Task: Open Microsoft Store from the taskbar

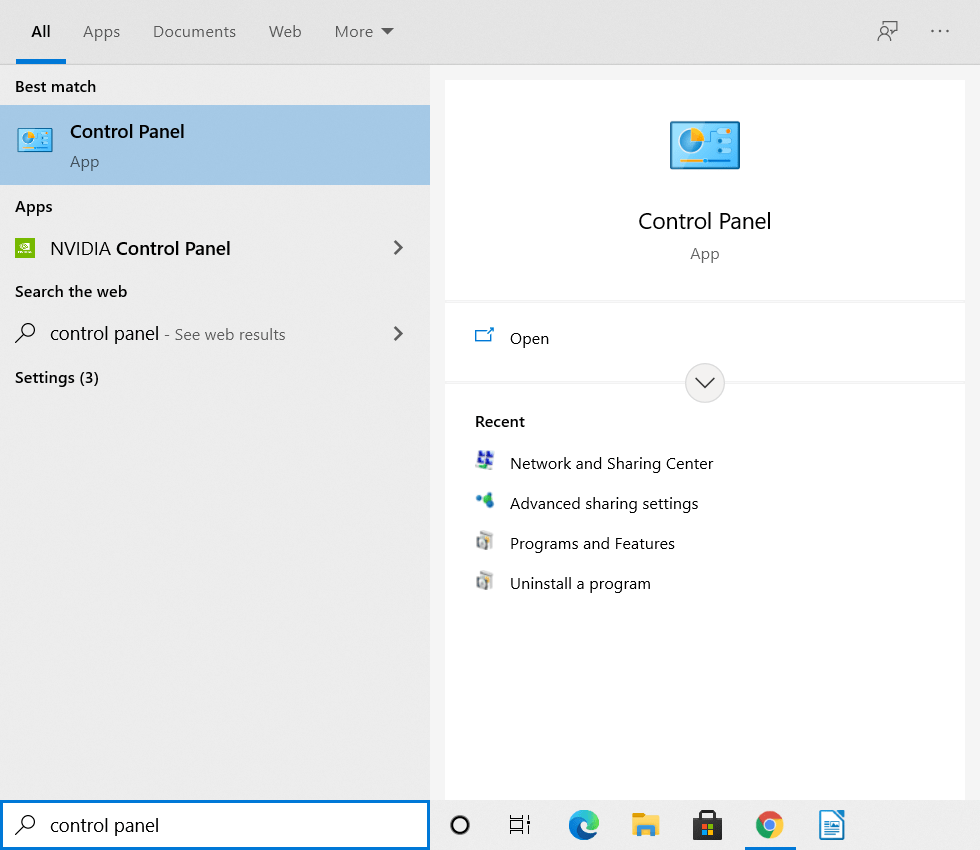Action: tap(708, 825)
